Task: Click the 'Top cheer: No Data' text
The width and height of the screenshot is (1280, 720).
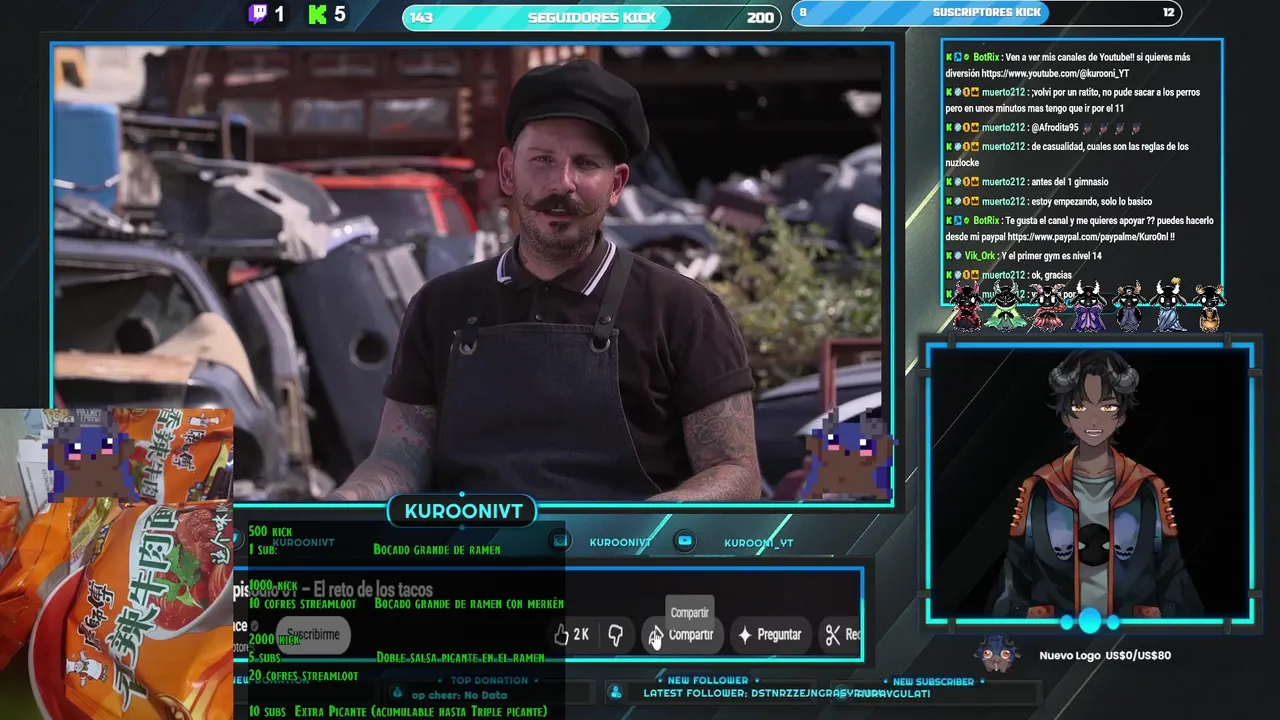Action: click(x=460, y=695)
